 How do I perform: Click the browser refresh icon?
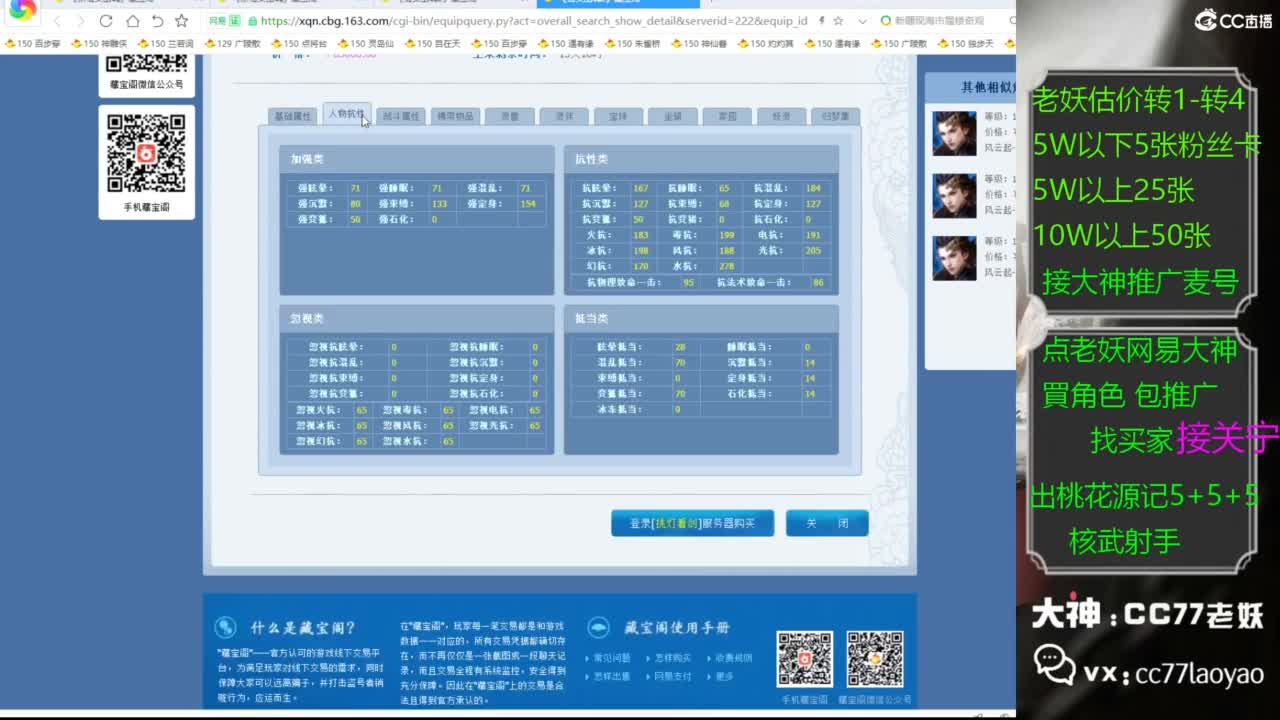[104, 20]
